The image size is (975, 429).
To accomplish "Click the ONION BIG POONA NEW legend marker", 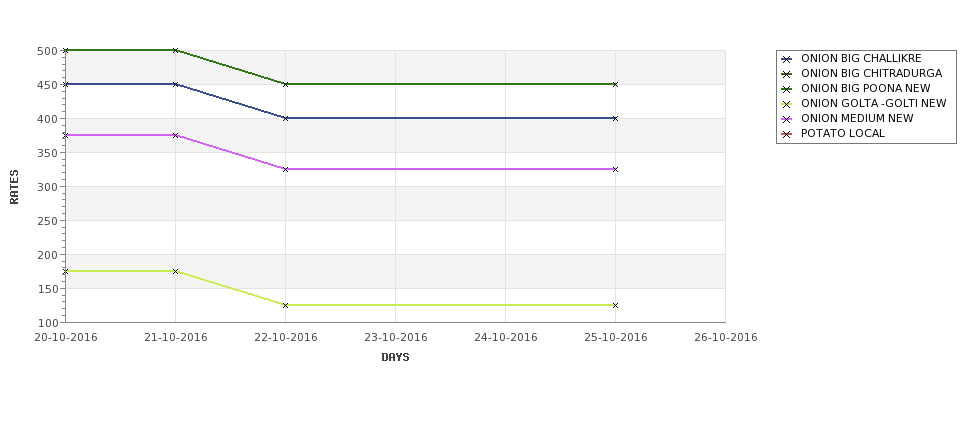I will 787,89.
